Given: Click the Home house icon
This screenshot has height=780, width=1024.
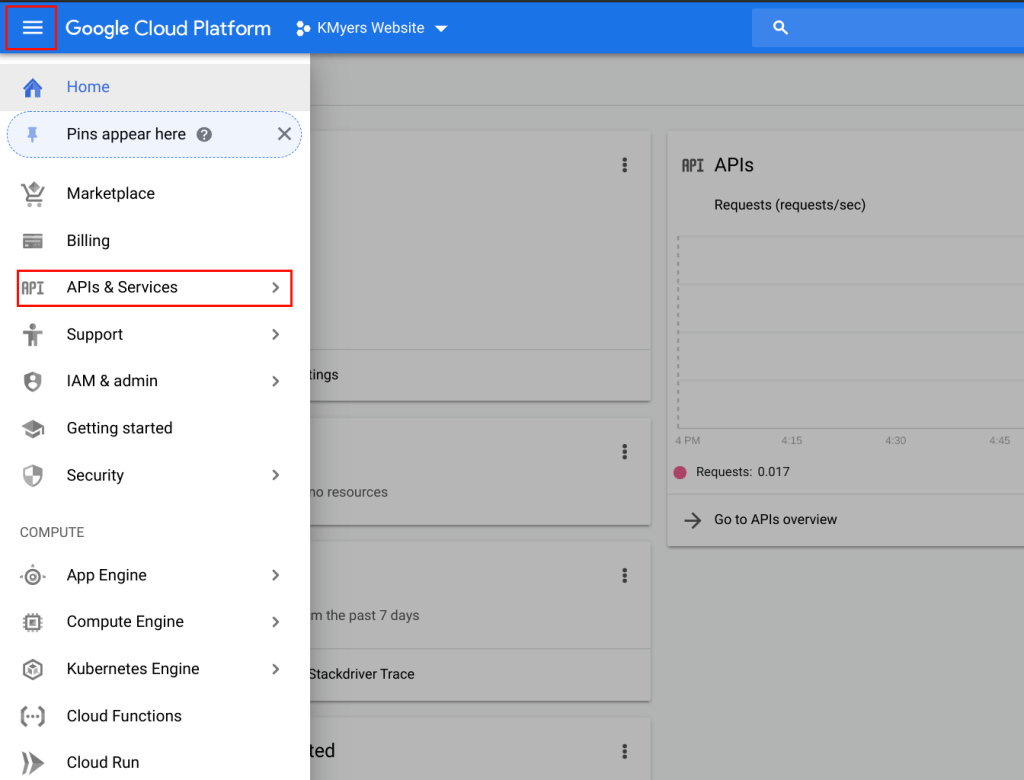Looking at the screenshot, I should (33, 87).
